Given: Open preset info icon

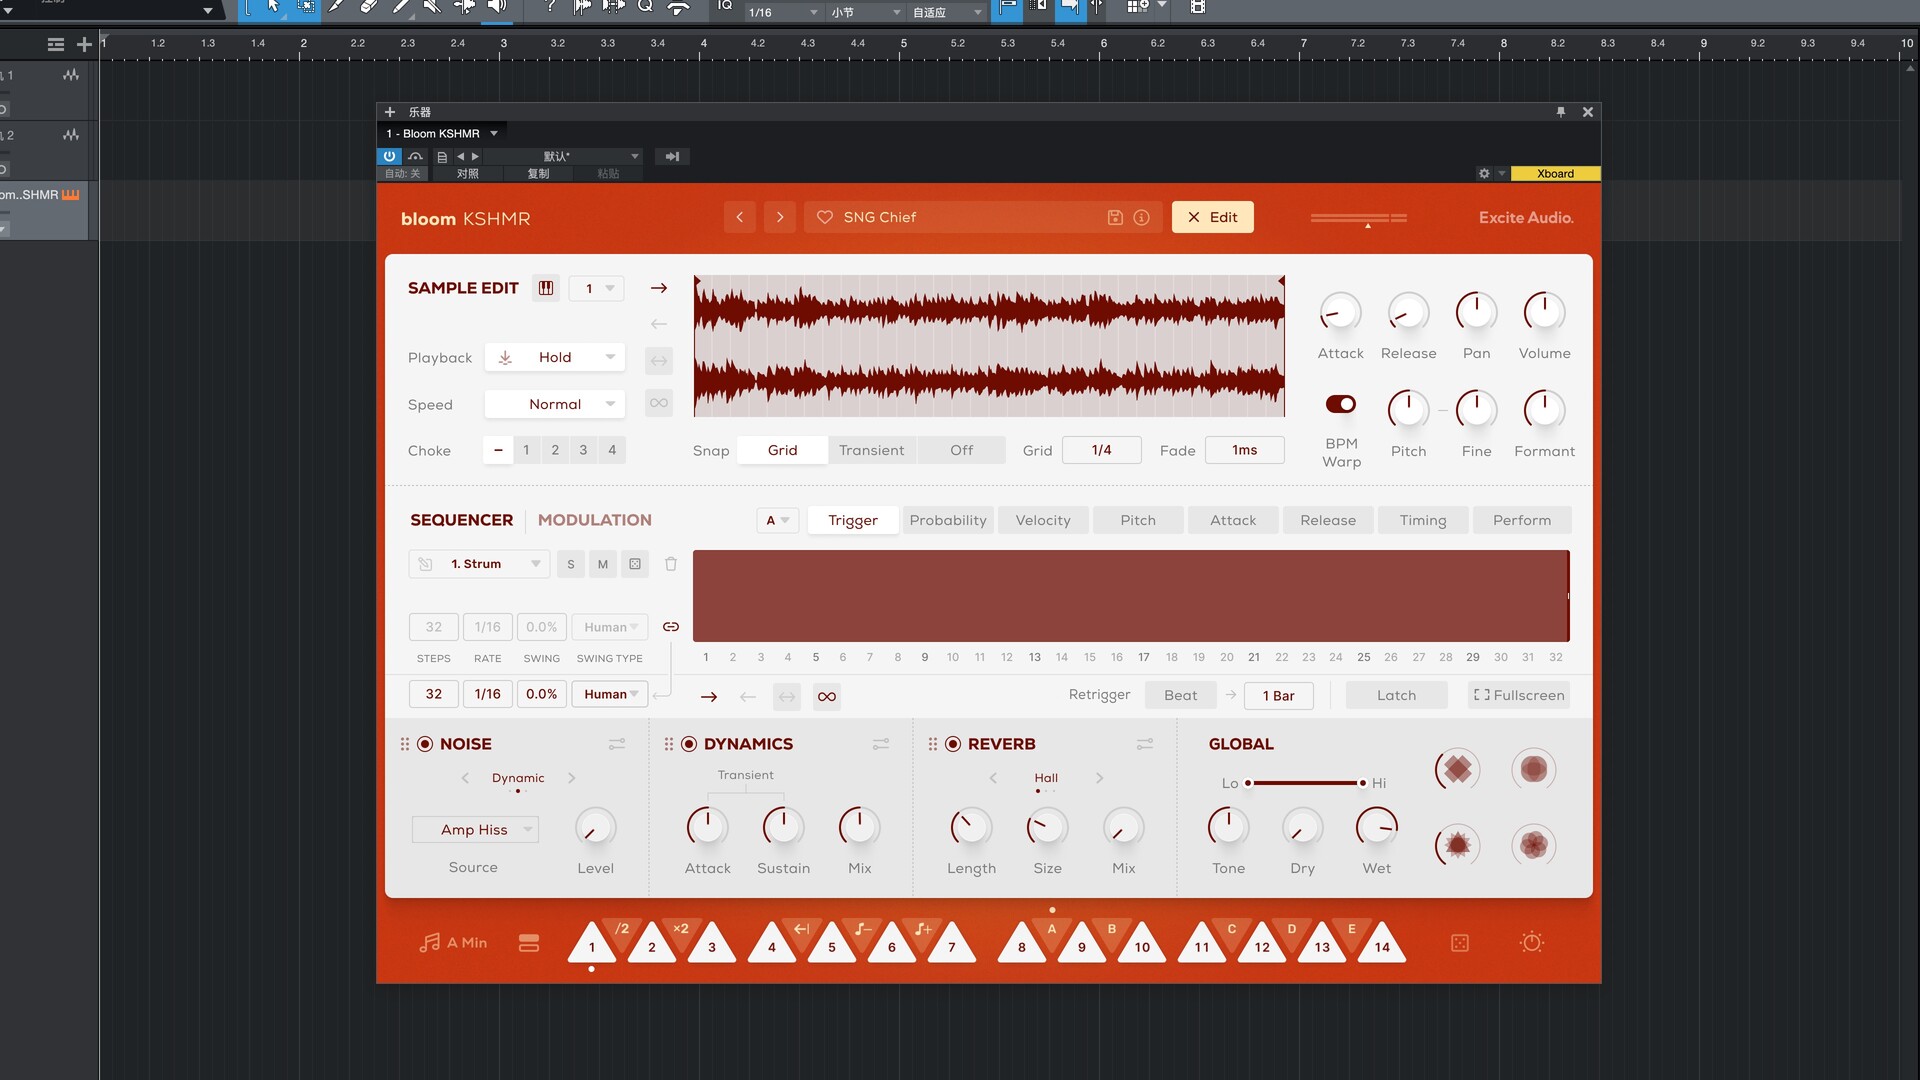Looking at the screenshot, I should click(x=1141, y=217).
